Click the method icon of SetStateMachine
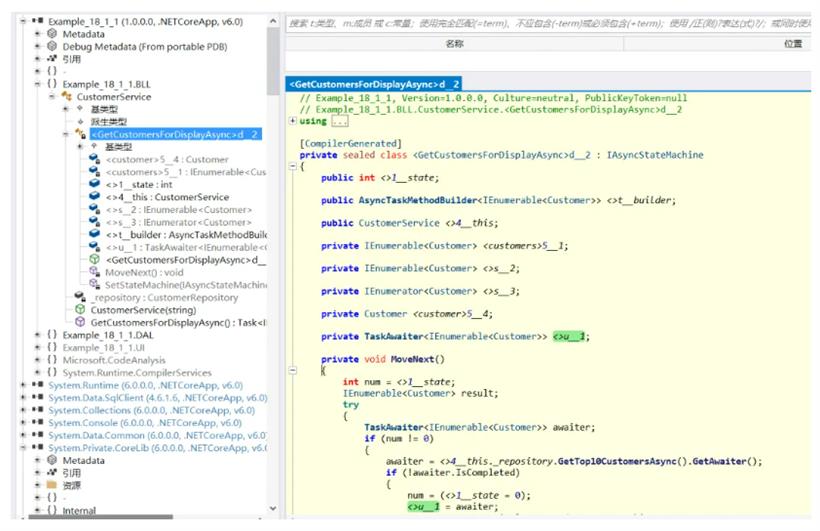This screenshot has height=531, width=820. point(95,285)
